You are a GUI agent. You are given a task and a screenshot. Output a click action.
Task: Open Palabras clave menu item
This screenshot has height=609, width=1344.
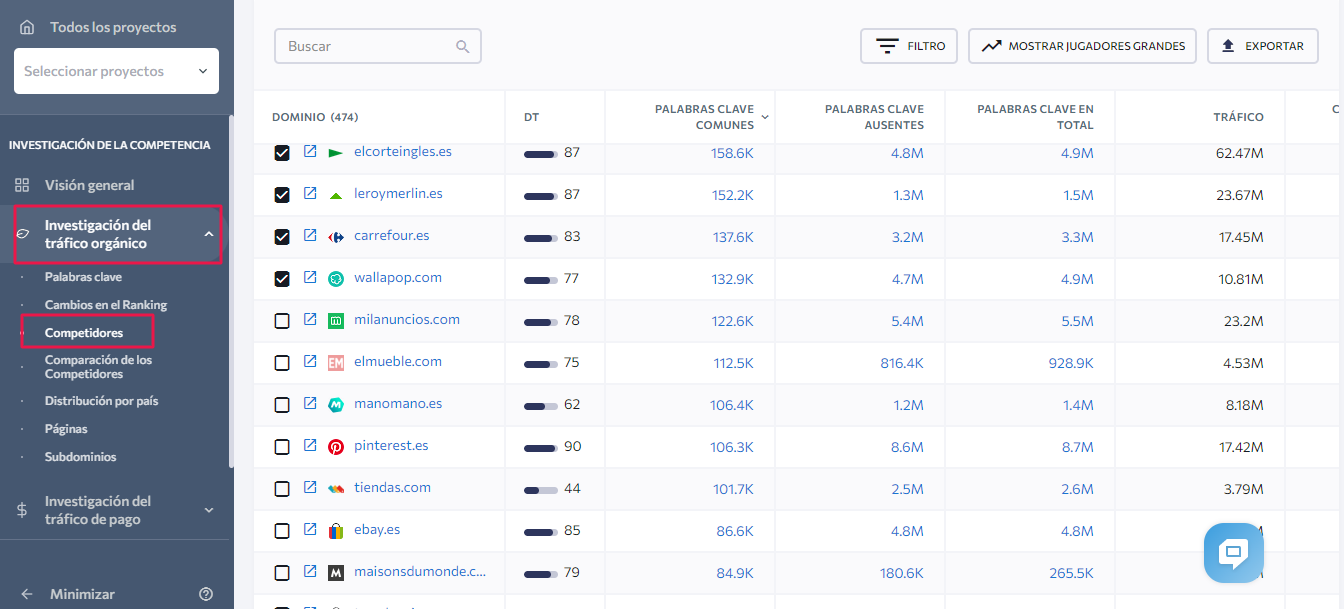83,277
